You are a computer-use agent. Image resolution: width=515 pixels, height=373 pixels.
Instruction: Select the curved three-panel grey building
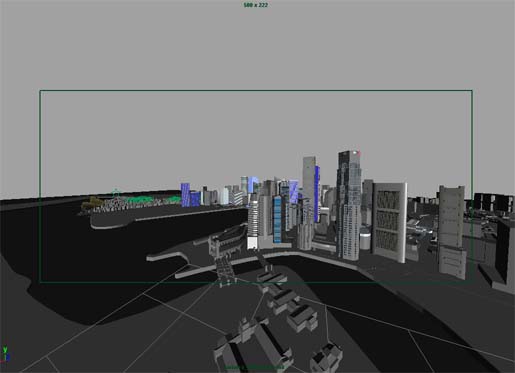coord(390,222)
